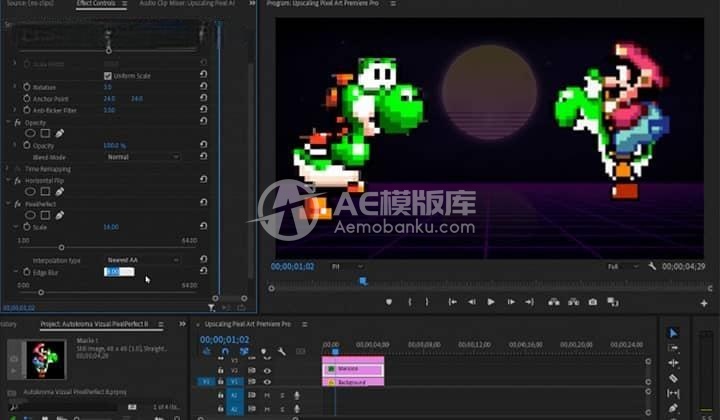Click the PixelPerfect Scale slider handle
720x420 pixels.
[61, 247]
